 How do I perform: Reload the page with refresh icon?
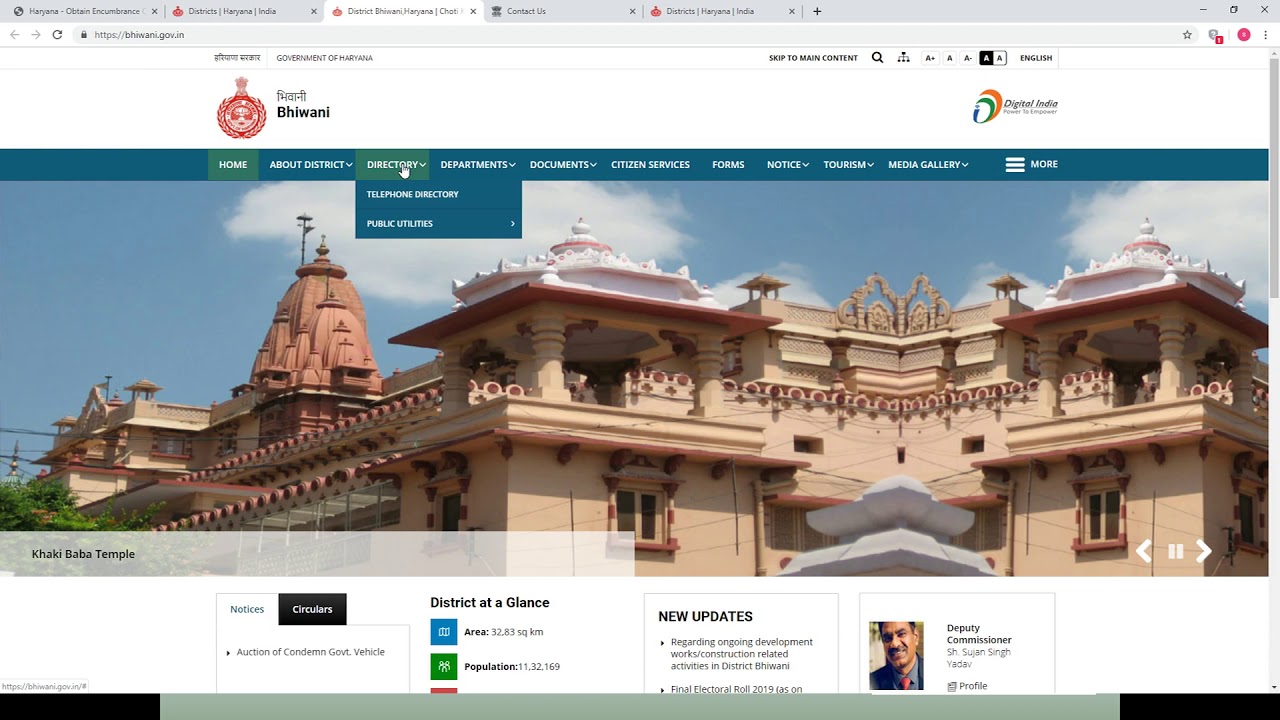tap(57, 34)
